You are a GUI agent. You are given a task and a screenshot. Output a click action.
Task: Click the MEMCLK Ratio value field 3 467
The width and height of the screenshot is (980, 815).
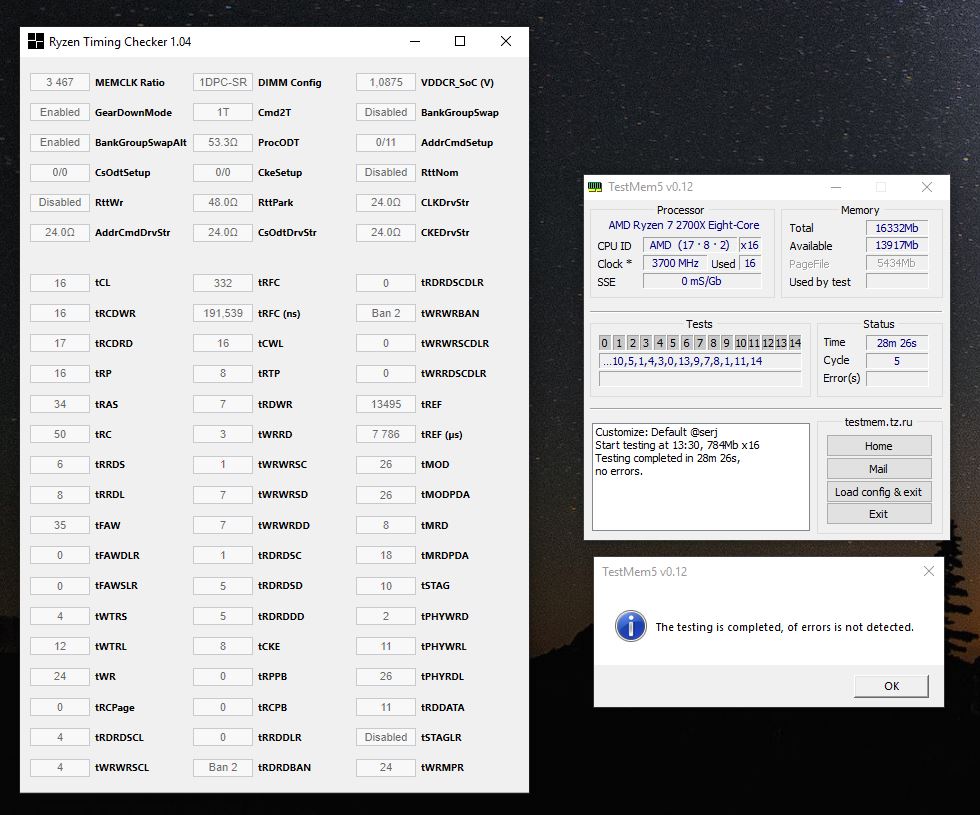click(x=60, y=82)
